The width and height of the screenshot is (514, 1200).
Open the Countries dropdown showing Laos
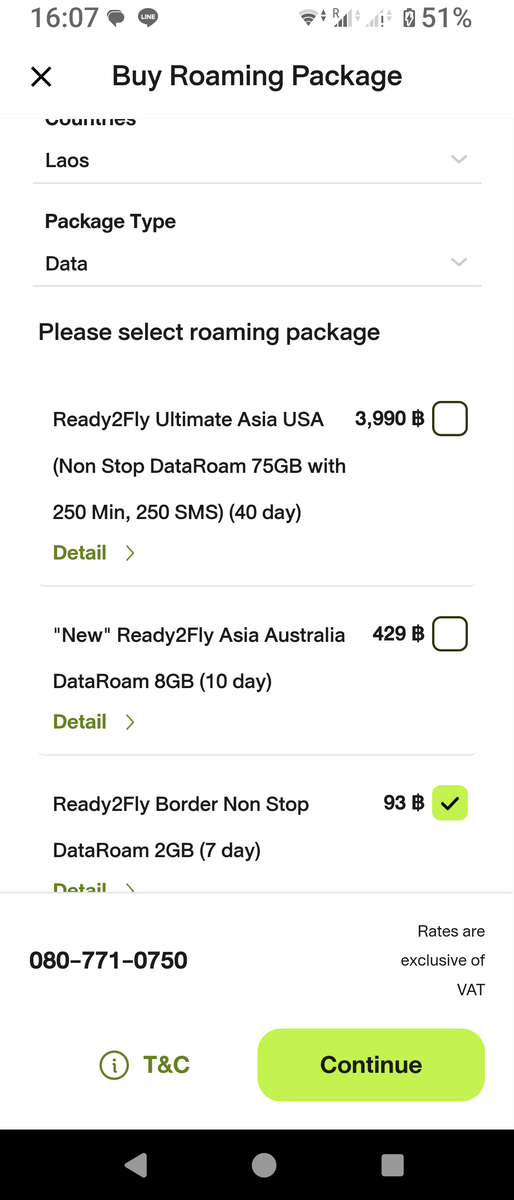pyautogui.click(x=257, y=160)
